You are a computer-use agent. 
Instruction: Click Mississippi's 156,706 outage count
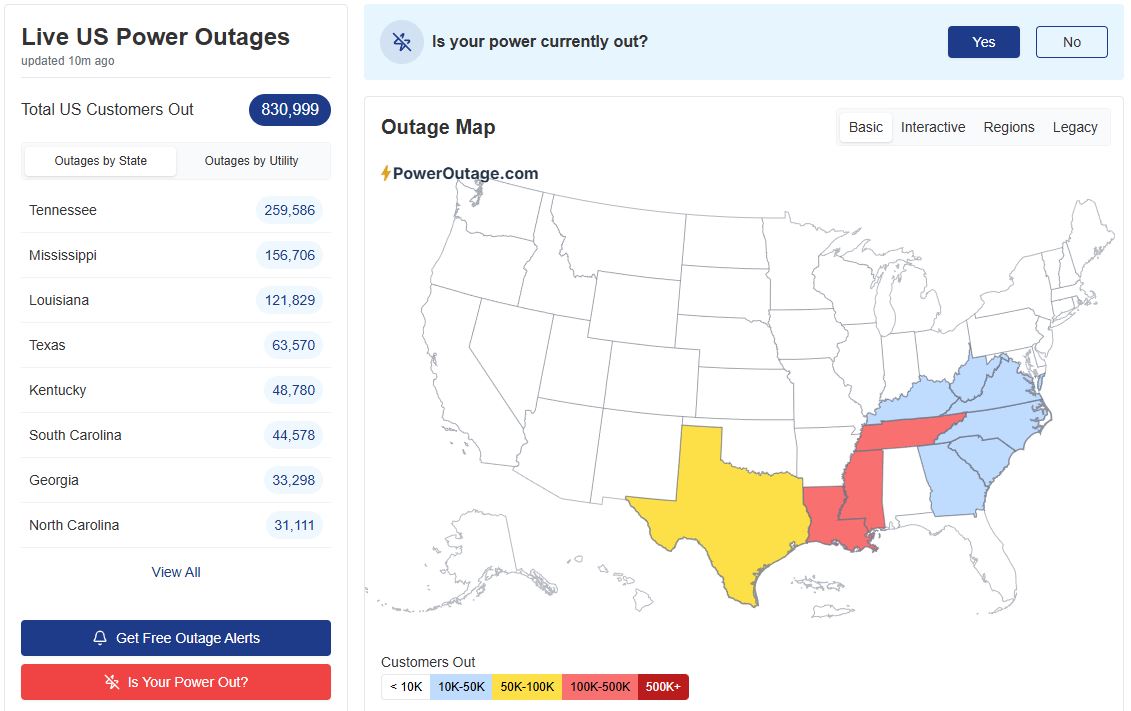[x=290, y=255]
